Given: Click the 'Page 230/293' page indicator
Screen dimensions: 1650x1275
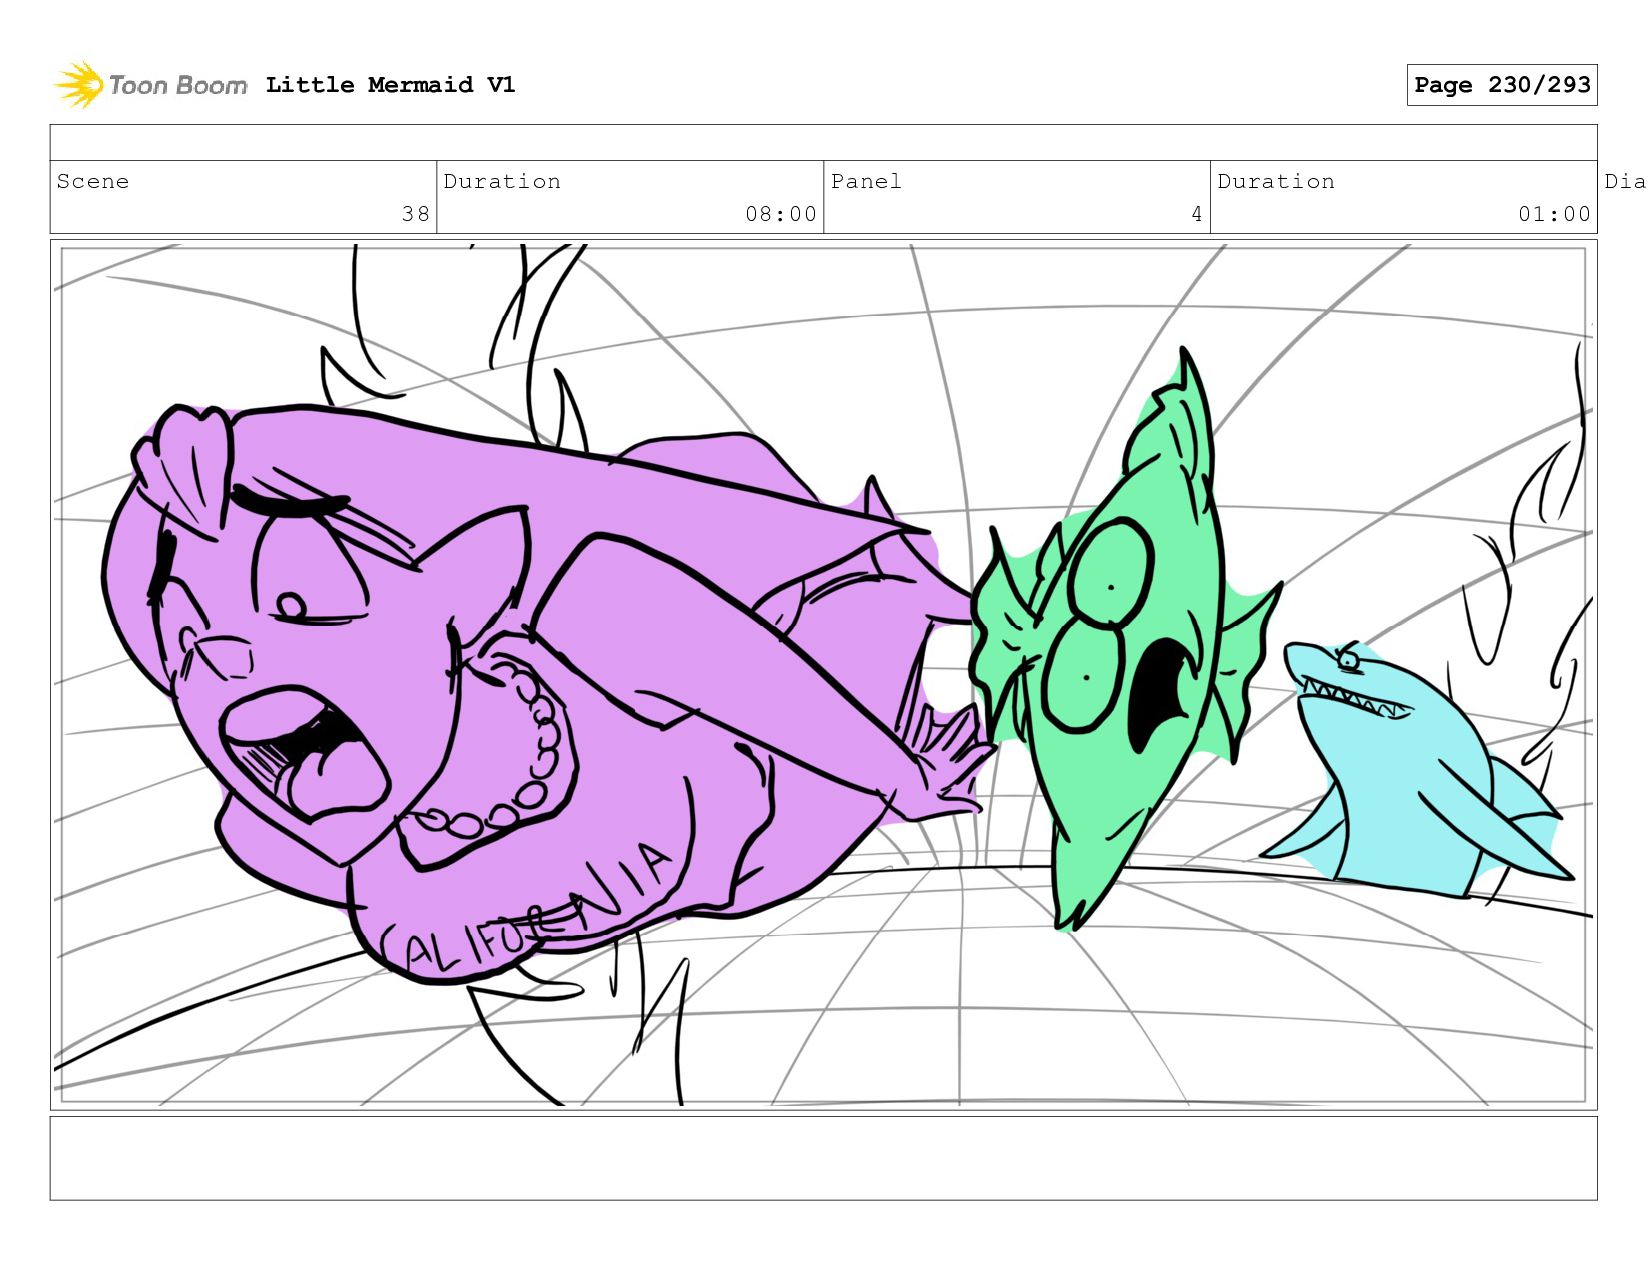Looking at the screenshot, I should 1502,85.
